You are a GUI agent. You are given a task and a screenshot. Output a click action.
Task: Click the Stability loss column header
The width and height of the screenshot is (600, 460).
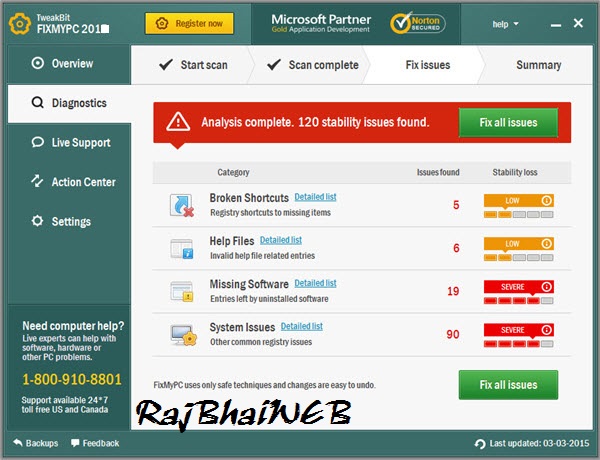[515, 172]
